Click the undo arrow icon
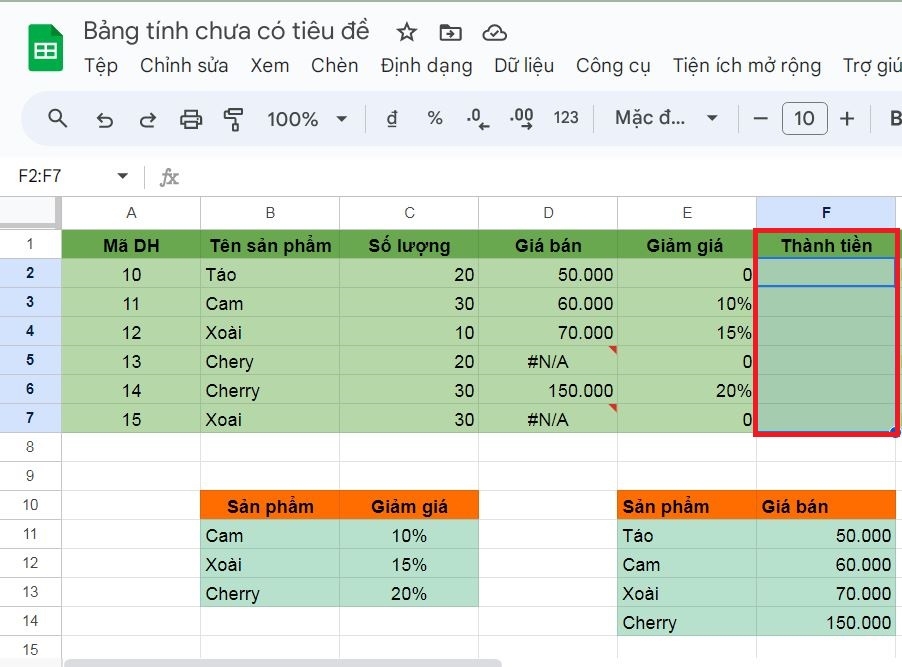Image resolution: width=902 pixels, height=667 pixels. point(104,120)
